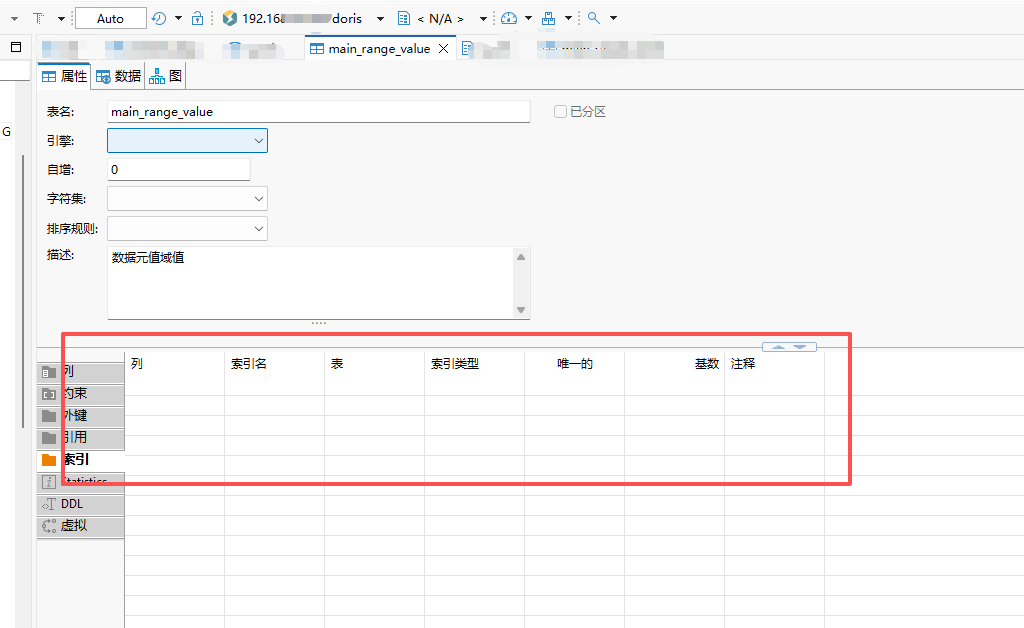
Task: Expand the doris connection selector dropdown
Action: [380, 19]
